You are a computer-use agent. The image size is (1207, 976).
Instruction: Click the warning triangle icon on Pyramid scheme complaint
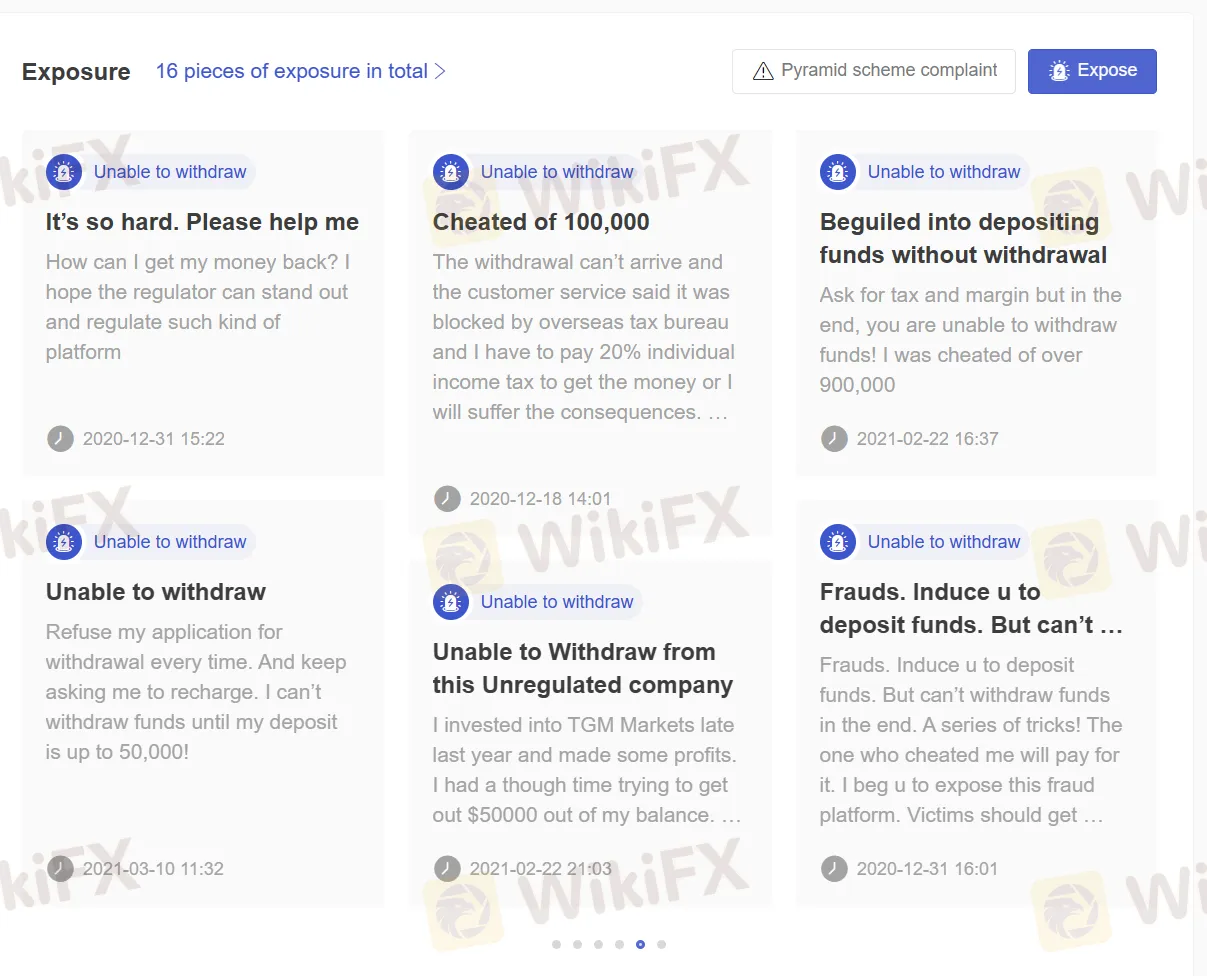coord(762,70)
